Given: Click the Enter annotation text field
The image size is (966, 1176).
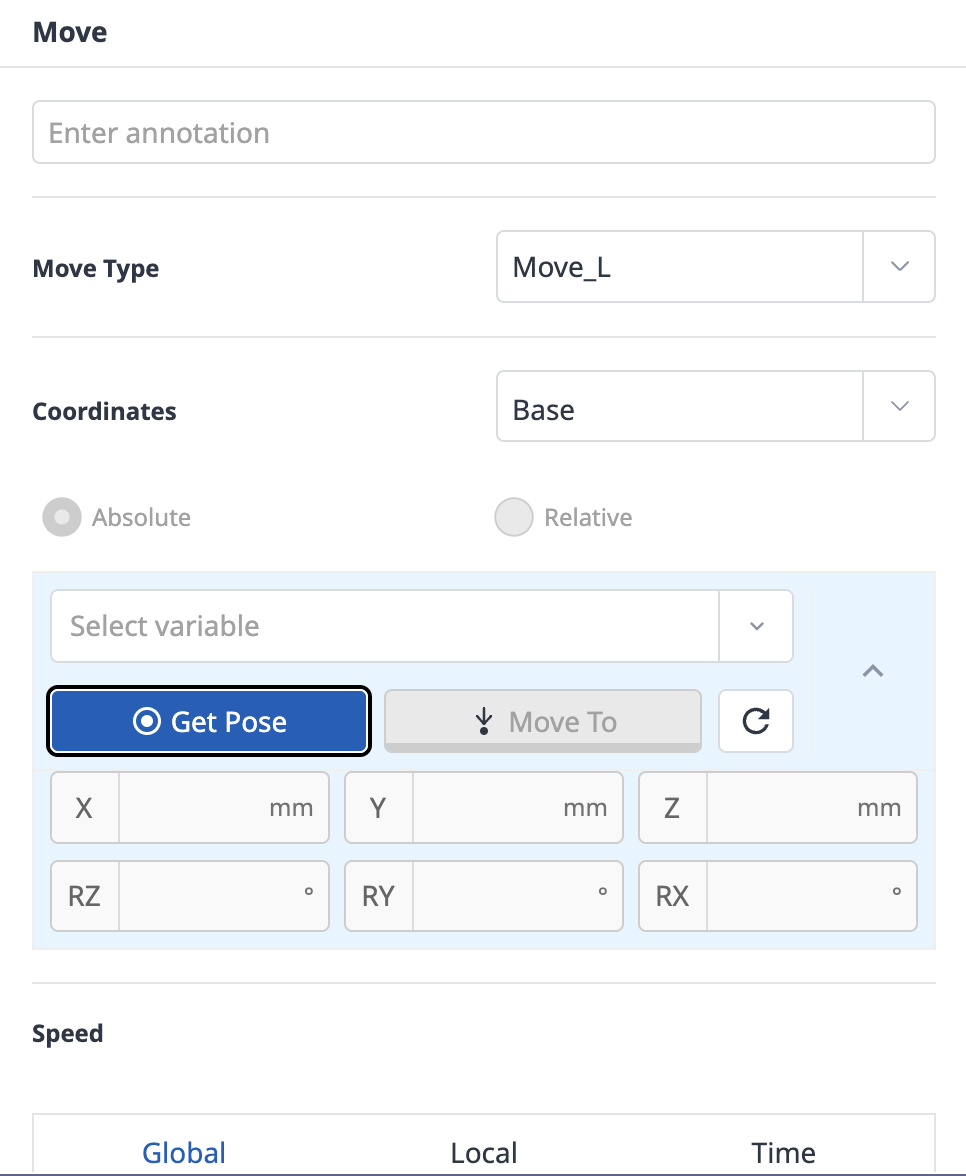Looking at the screenshot, I should (x=484, y=132).
